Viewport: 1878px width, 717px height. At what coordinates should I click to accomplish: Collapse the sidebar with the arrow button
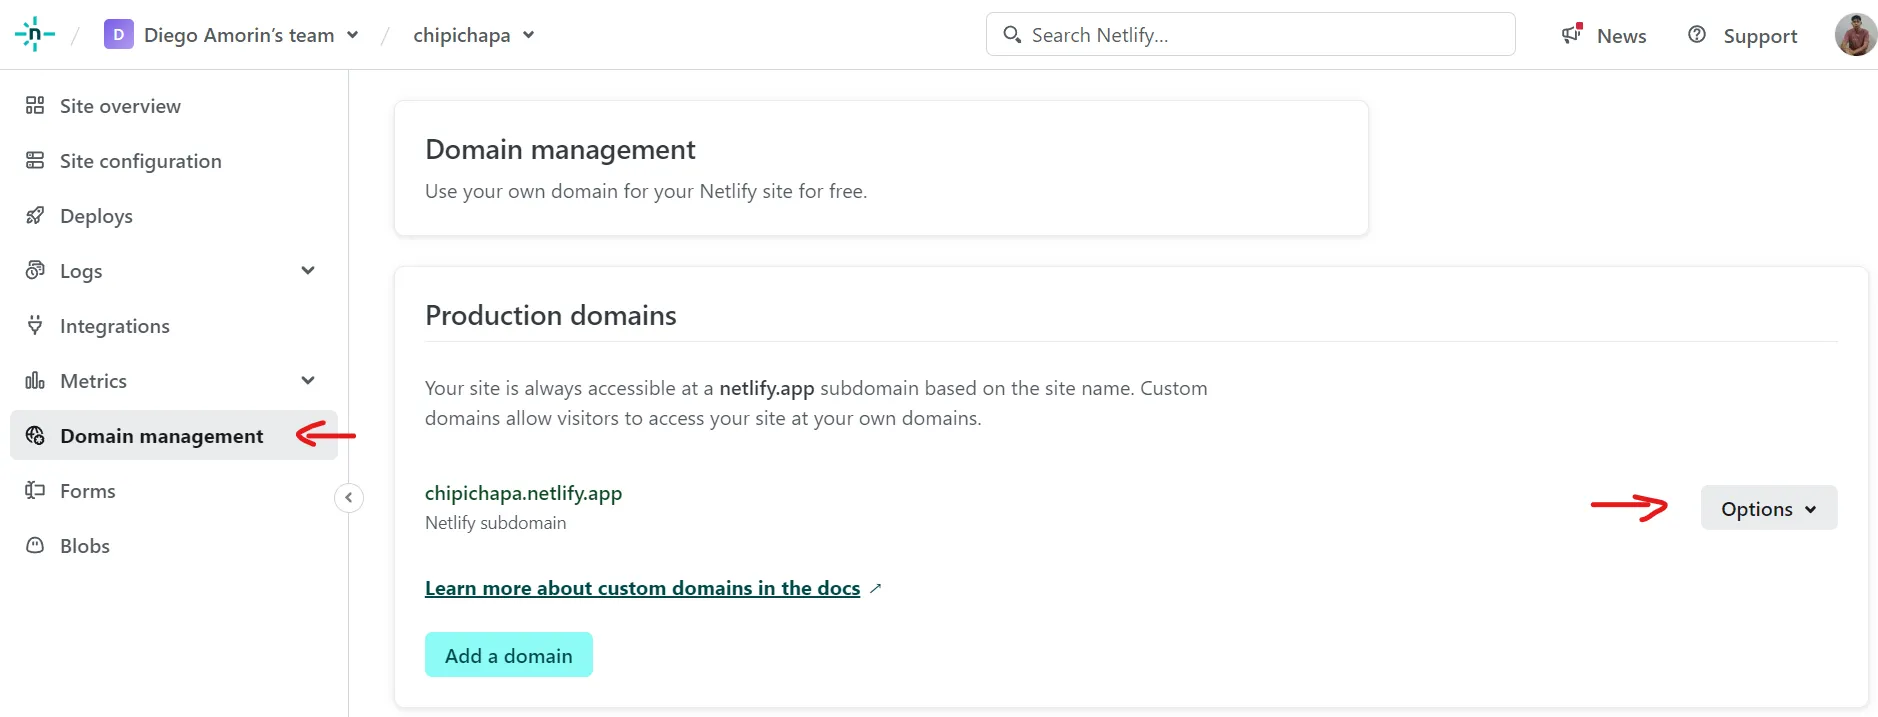[349, 497]
